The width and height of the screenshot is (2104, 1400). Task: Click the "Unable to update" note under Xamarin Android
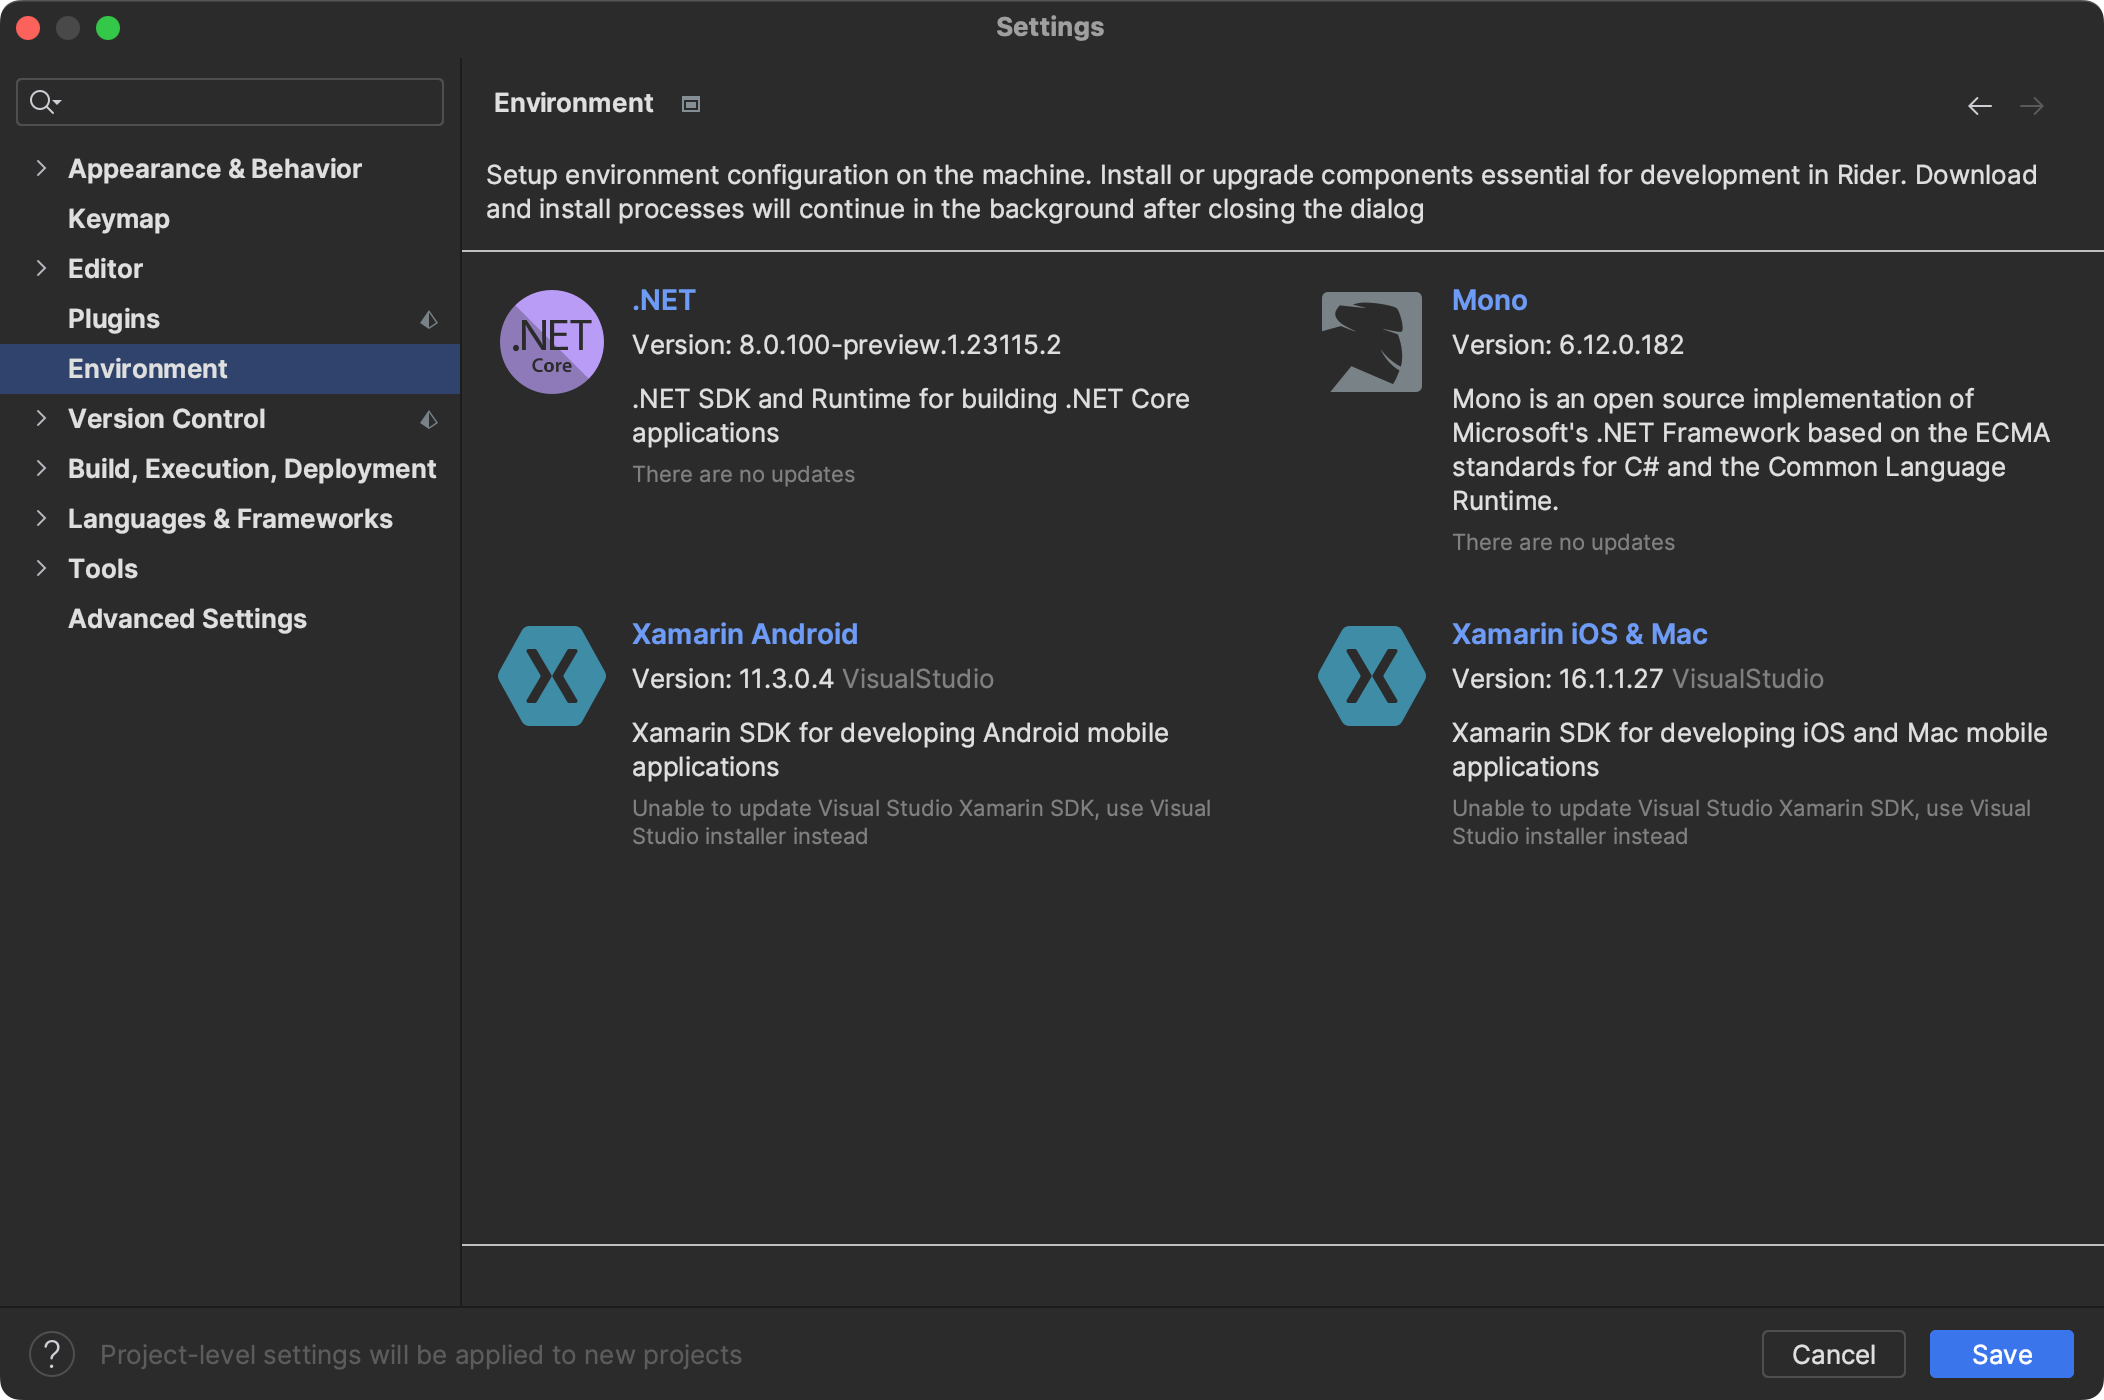[922, 822]
